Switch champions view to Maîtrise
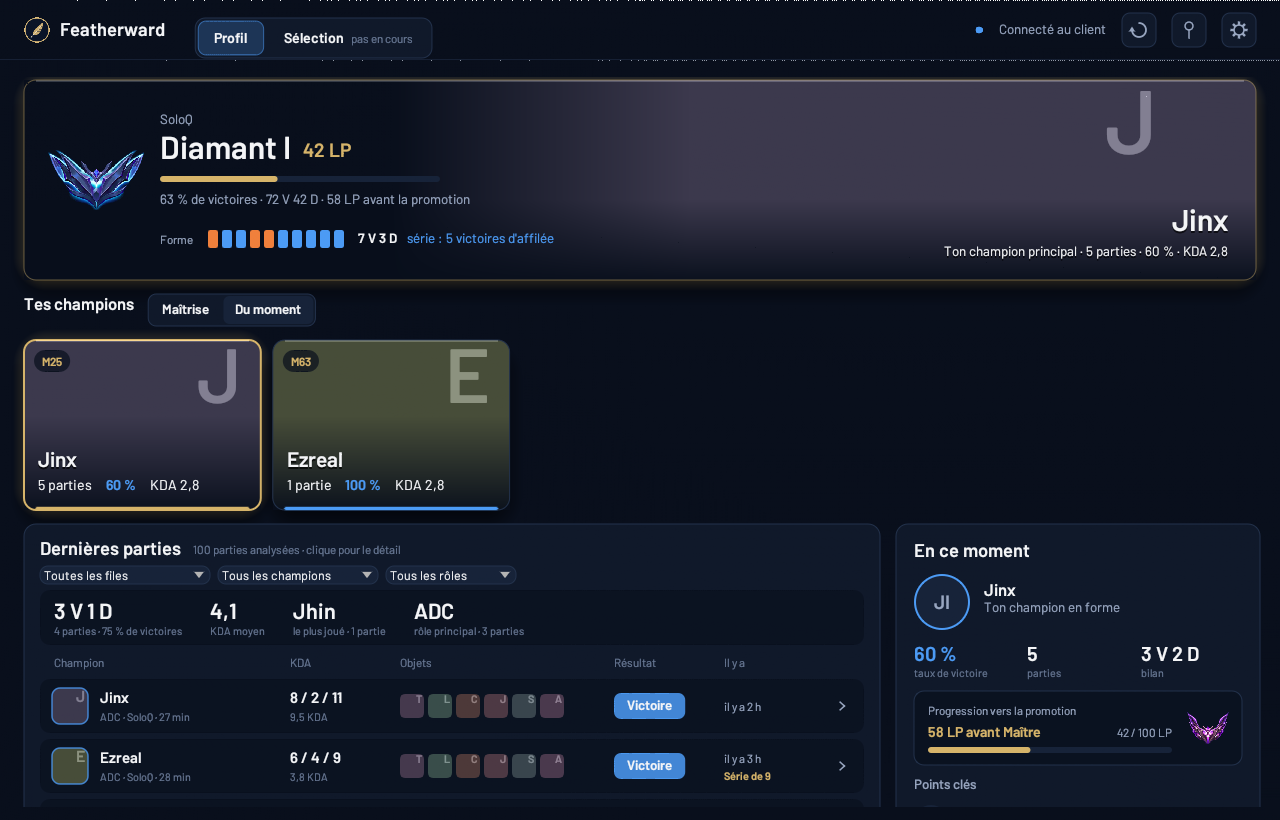The image size is (1280, 820). pos(186,310)
